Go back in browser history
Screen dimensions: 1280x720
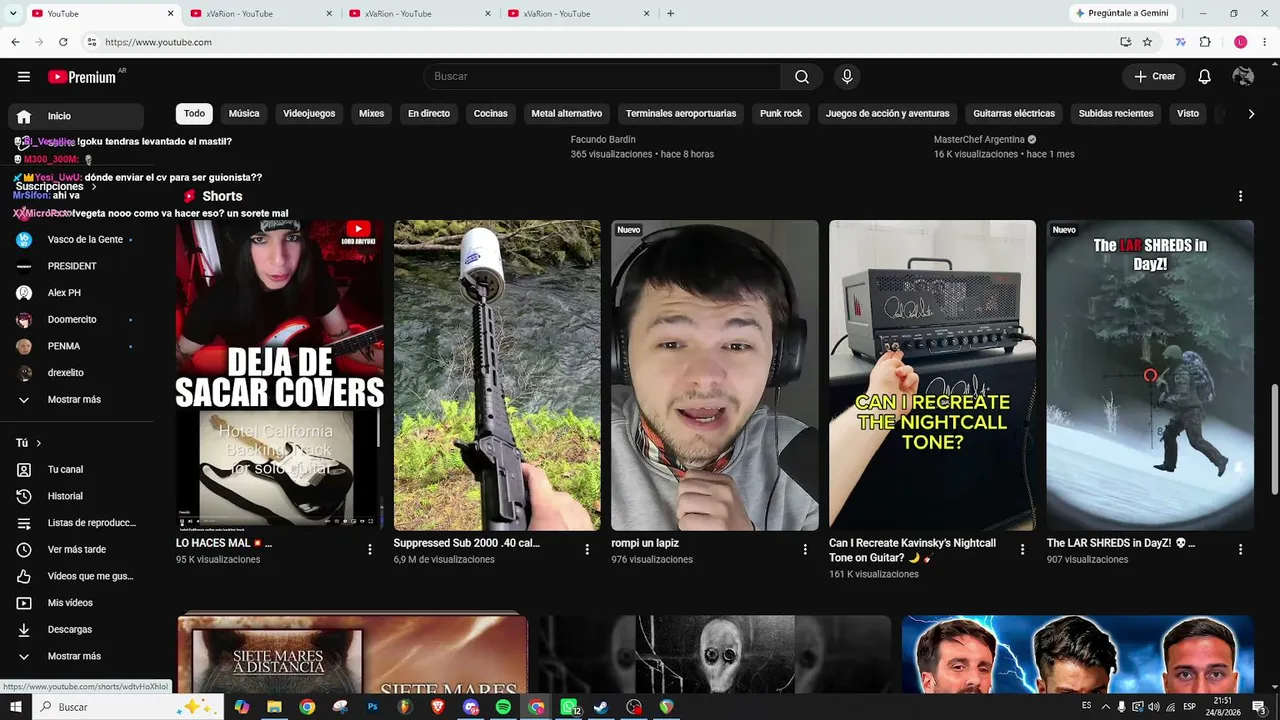click(x=15, y=42)
